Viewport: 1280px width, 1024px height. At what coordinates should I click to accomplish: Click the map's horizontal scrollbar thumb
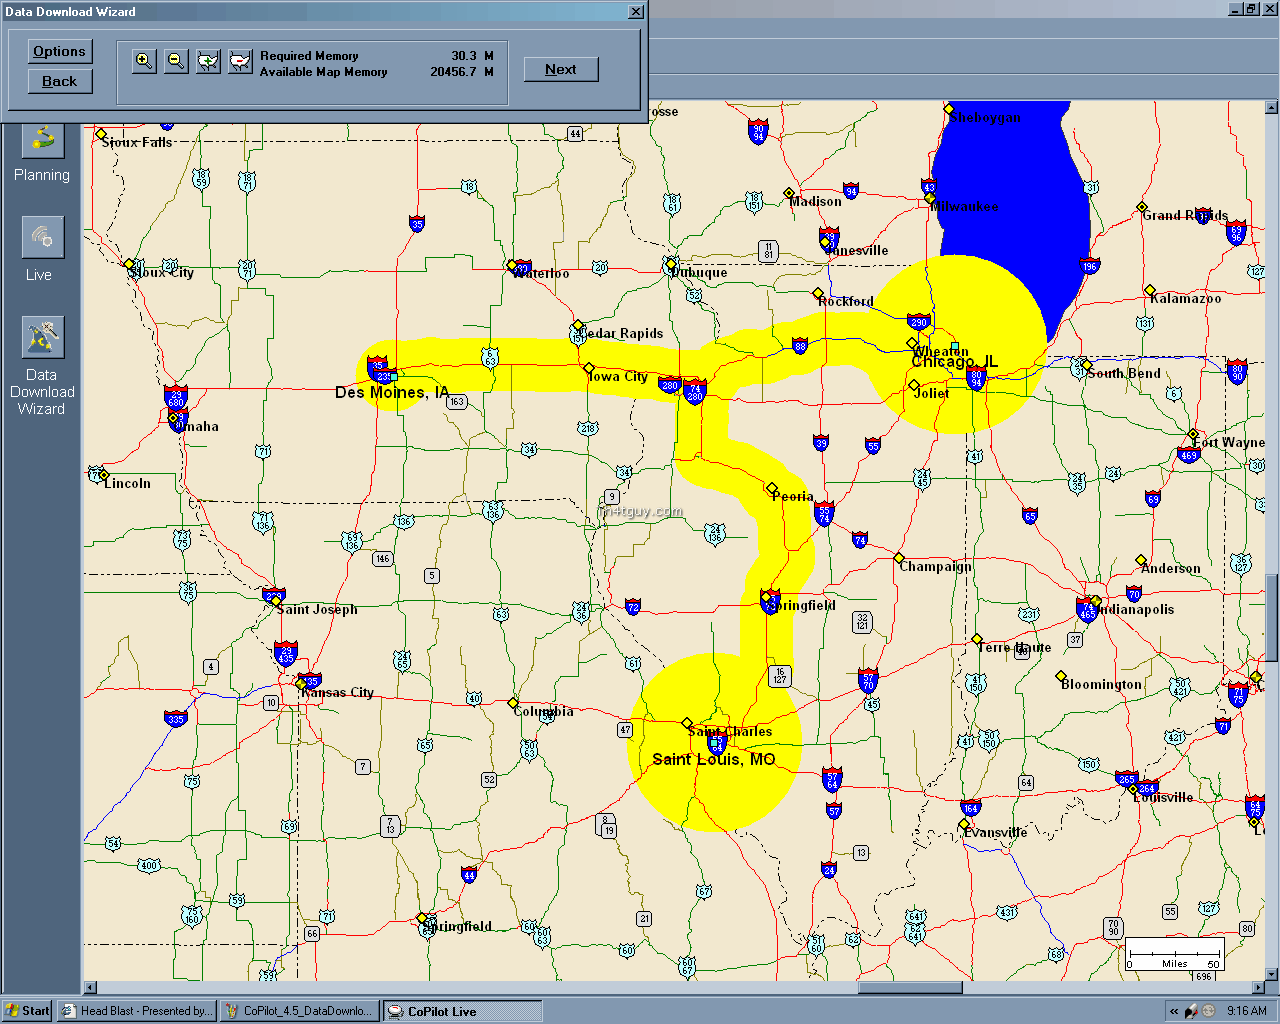pyautogui.click(x=909, y=988)
